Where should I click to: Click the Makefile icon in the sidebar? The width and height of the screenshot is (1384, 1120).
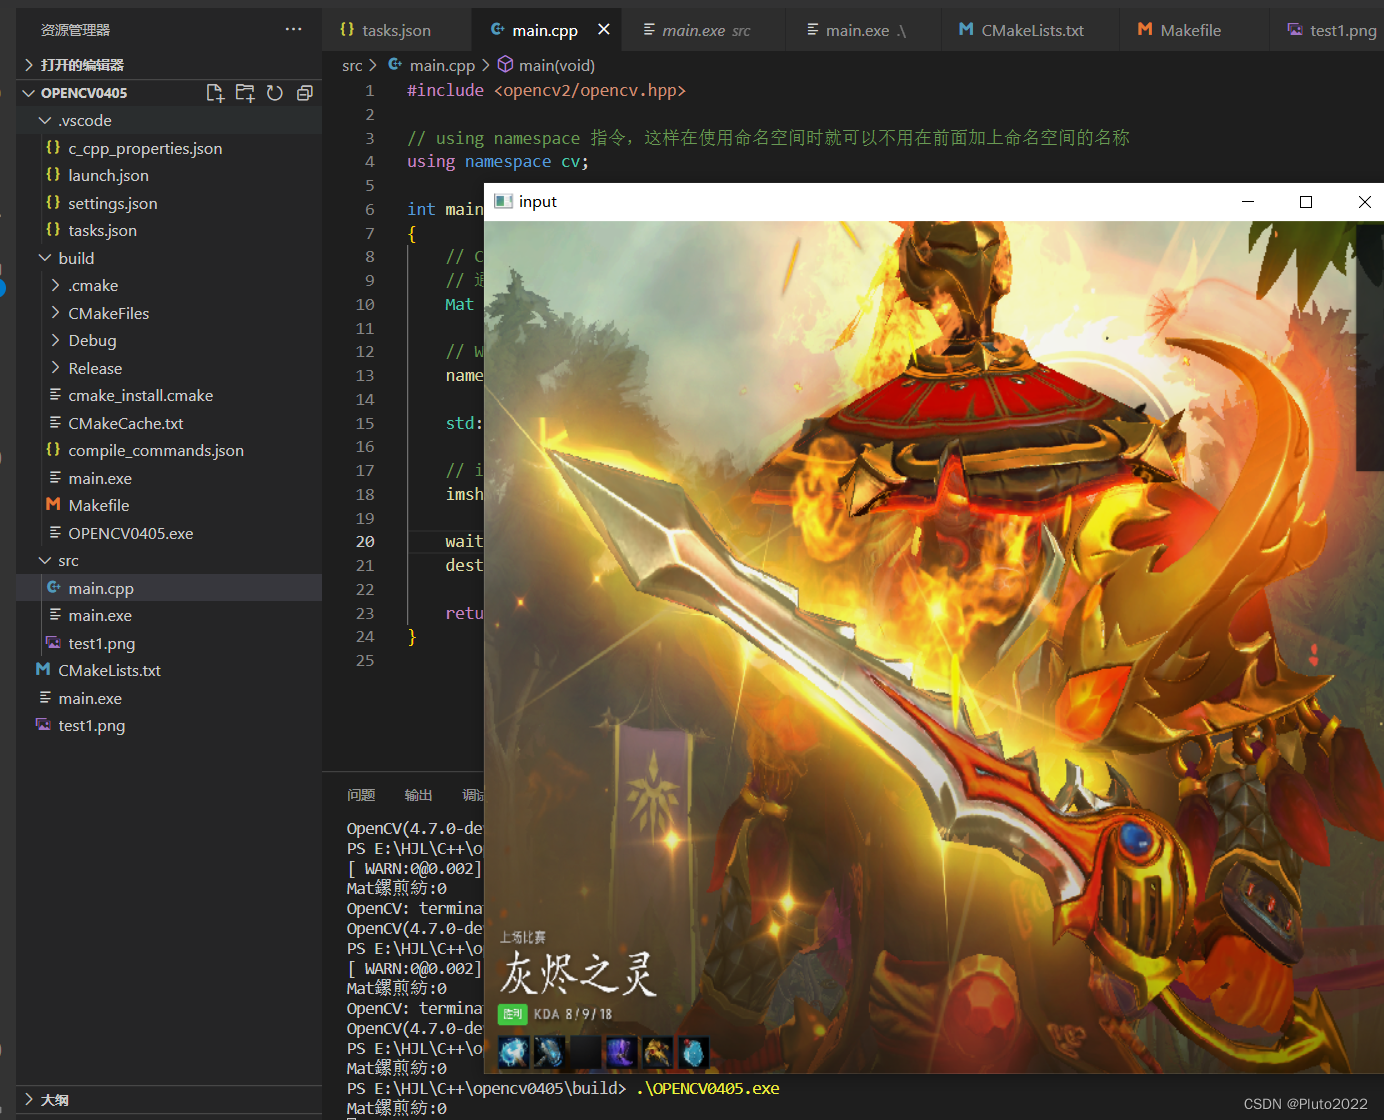pyautogui.click(x=54, y=505)
